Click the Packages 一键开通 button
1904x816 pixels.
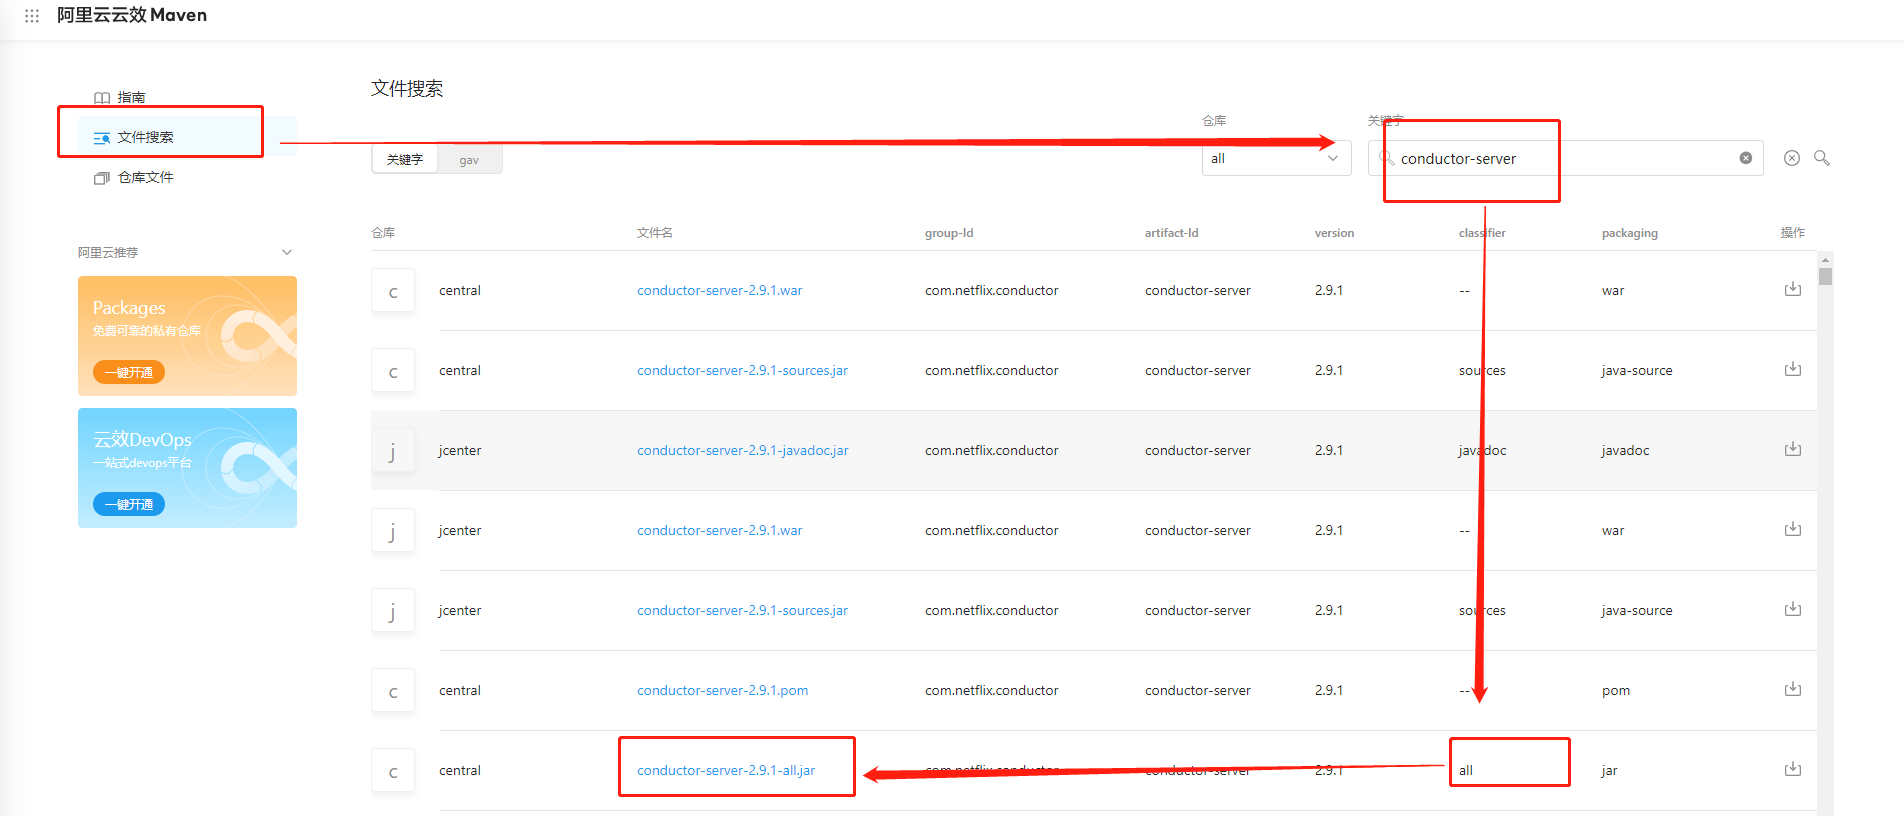(129, 372)
